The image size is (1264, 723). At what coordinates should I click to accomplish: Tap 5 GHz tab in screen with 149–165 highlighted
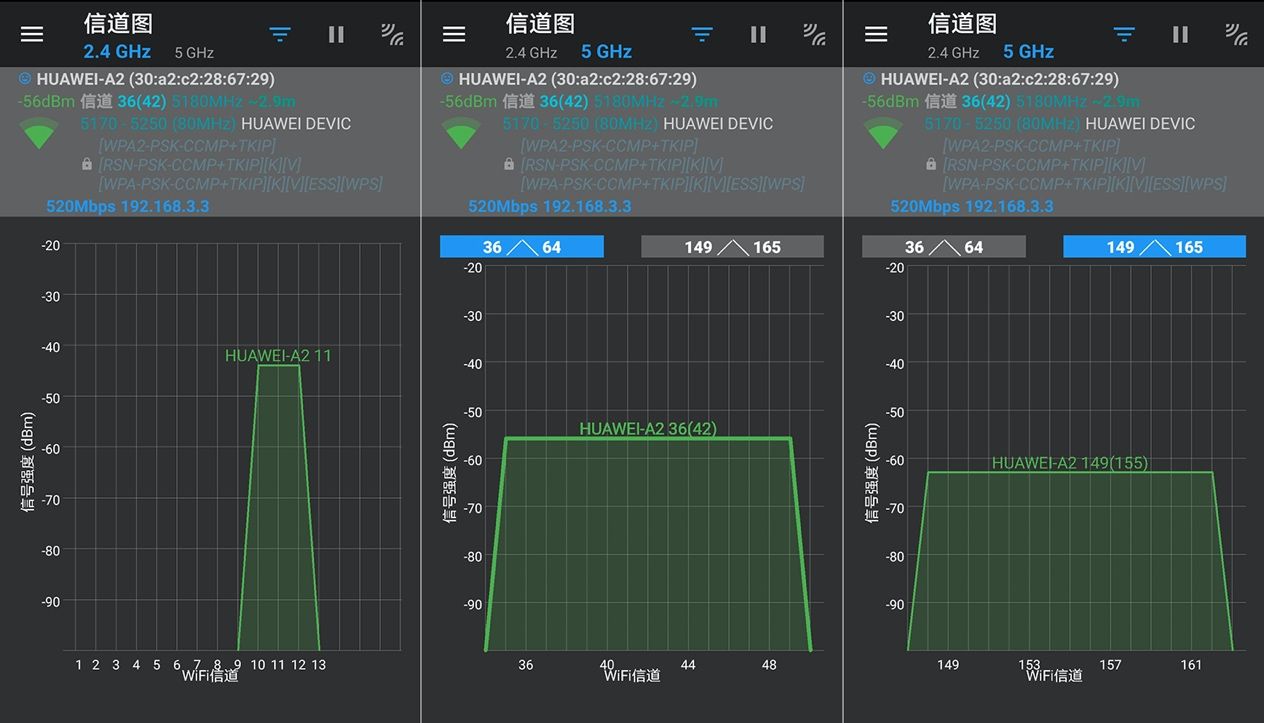(x=1029, y=51)
